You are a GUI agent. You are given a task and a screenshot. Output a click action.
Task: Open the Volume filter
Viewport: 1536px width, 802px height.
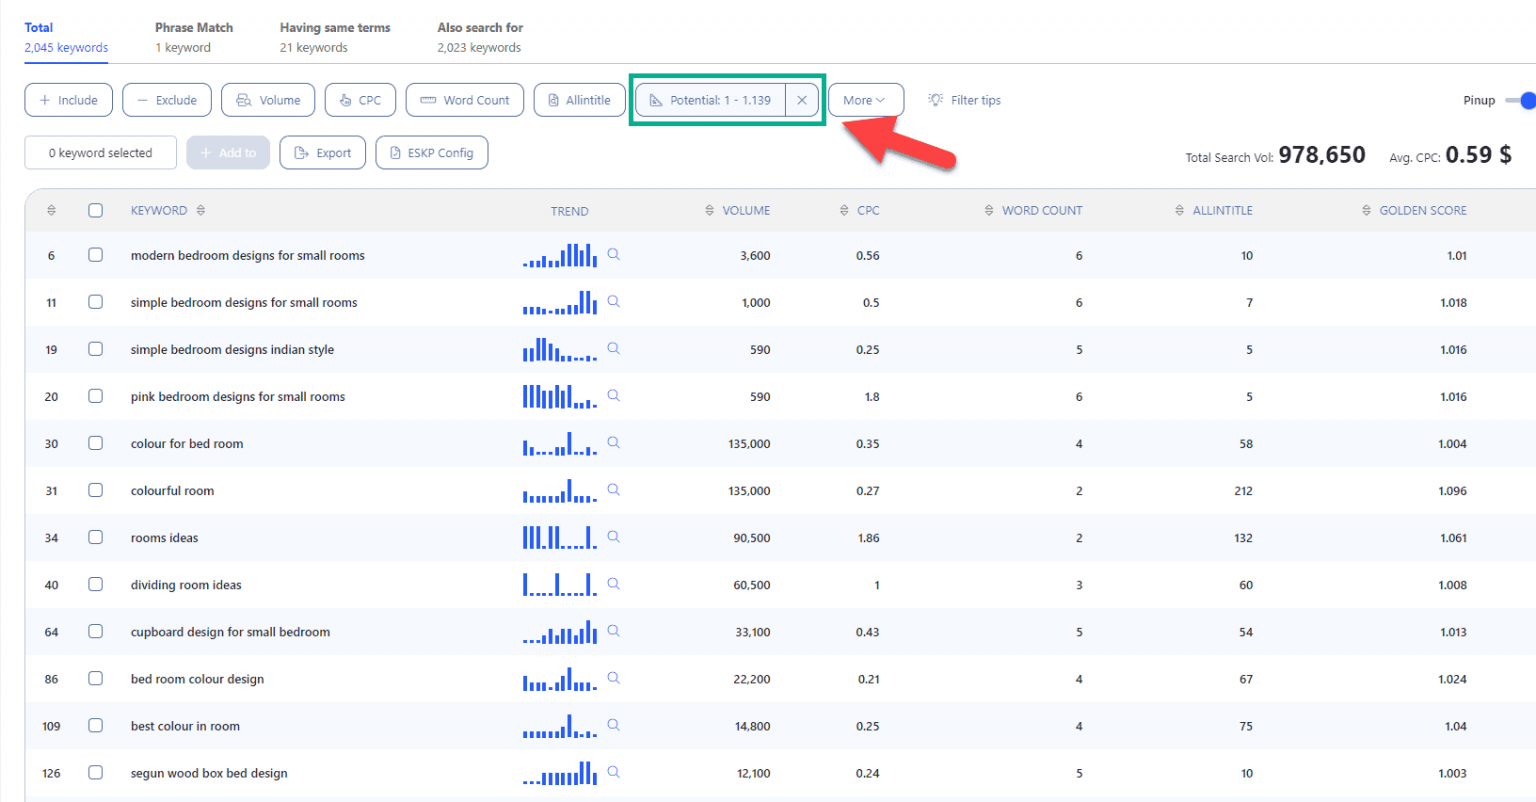pyautogui.click(x=267, y=99)
